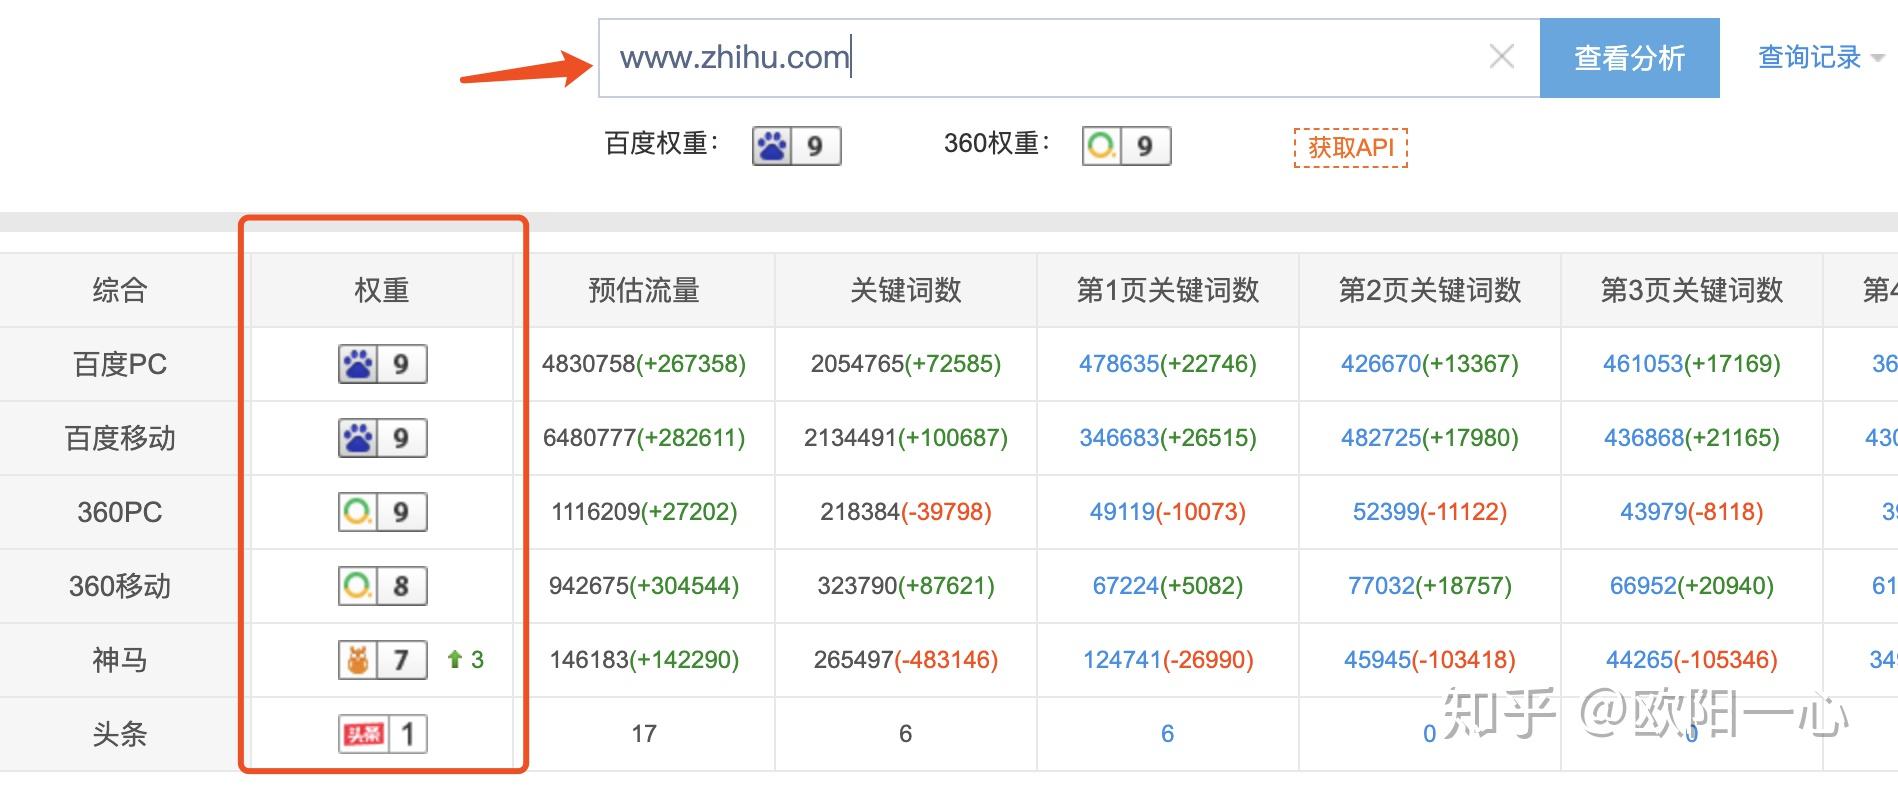1898x790 pixels.
Task: Open 百度PC third-page keywords 461053
Action: point(1643,364)
